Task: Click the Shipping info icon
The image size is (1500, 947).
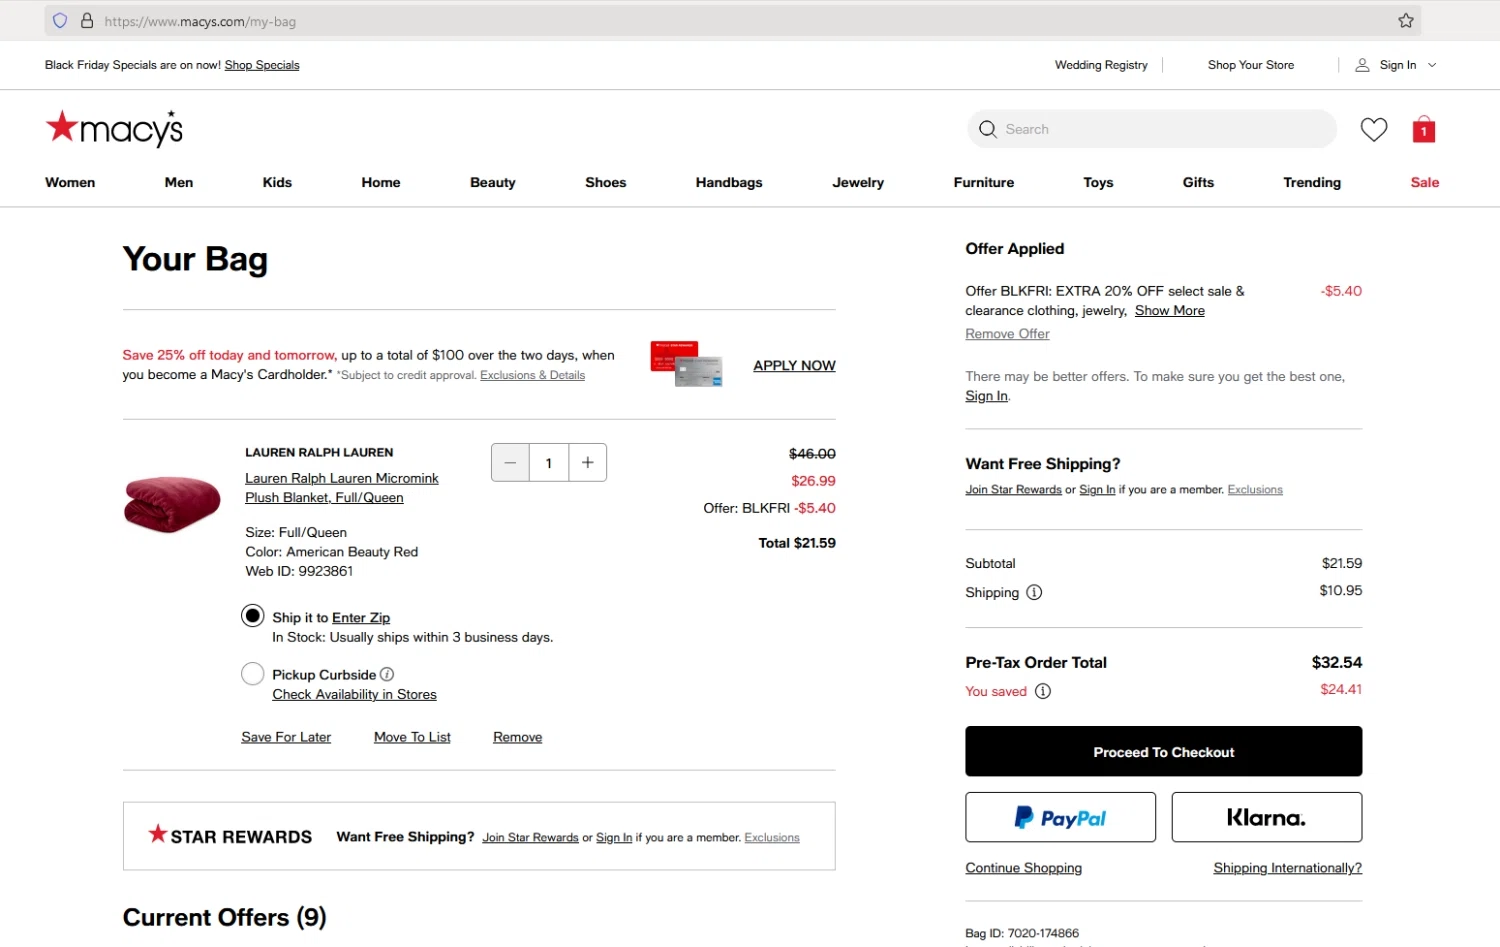Action: pyautogui.click(x=1034, y=592)
